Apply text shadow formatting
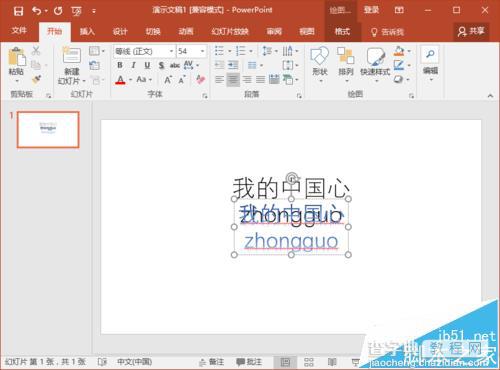Viewport: 500px width, 370px height. coord(162,65)
